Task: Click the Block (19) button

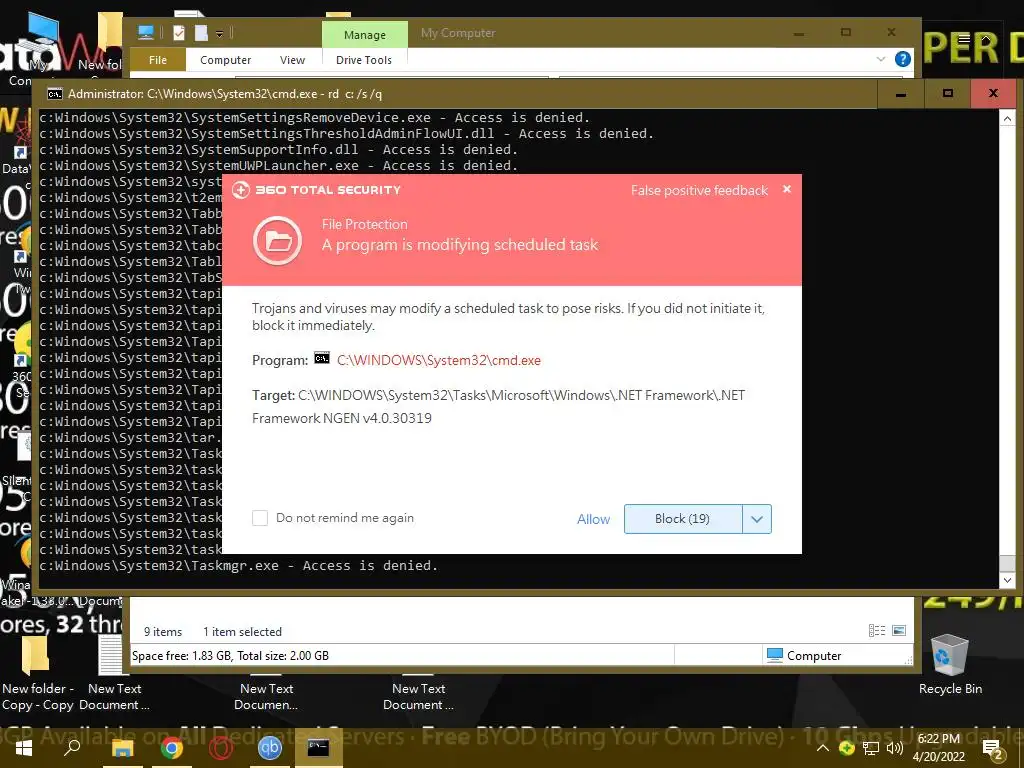Action: click(682, 519)
